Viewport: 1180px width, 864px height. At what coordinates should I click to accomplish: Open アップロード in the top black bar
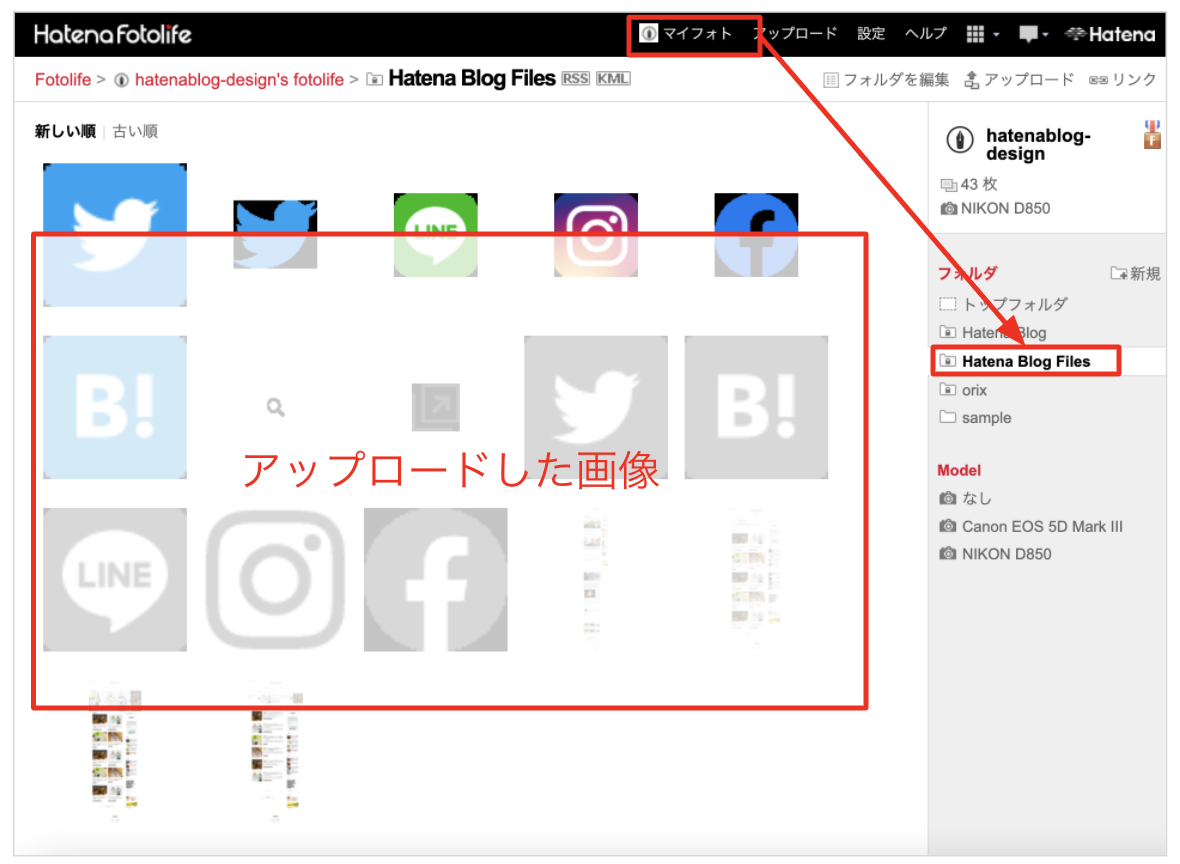[x=795, y=33]
